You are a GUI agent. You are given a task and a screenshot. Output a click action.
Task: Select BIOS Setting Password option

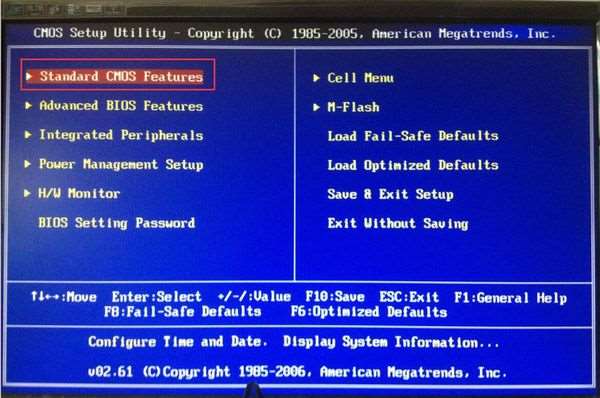click(x=117, y=223)
